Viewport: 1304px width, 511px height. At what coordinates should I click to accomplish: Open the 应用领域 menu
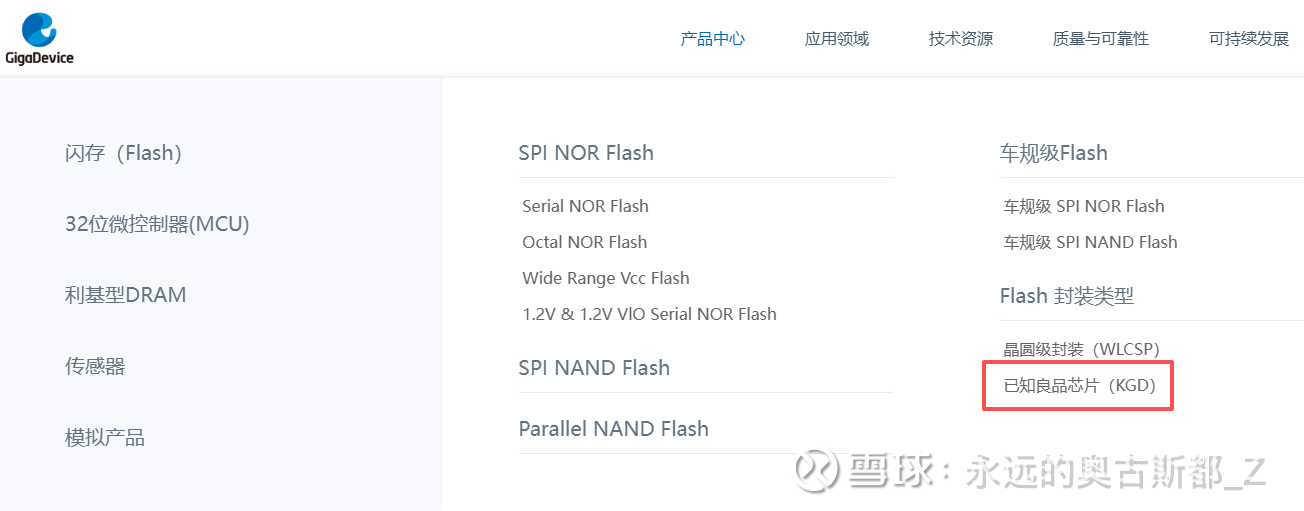pos(836,39)
